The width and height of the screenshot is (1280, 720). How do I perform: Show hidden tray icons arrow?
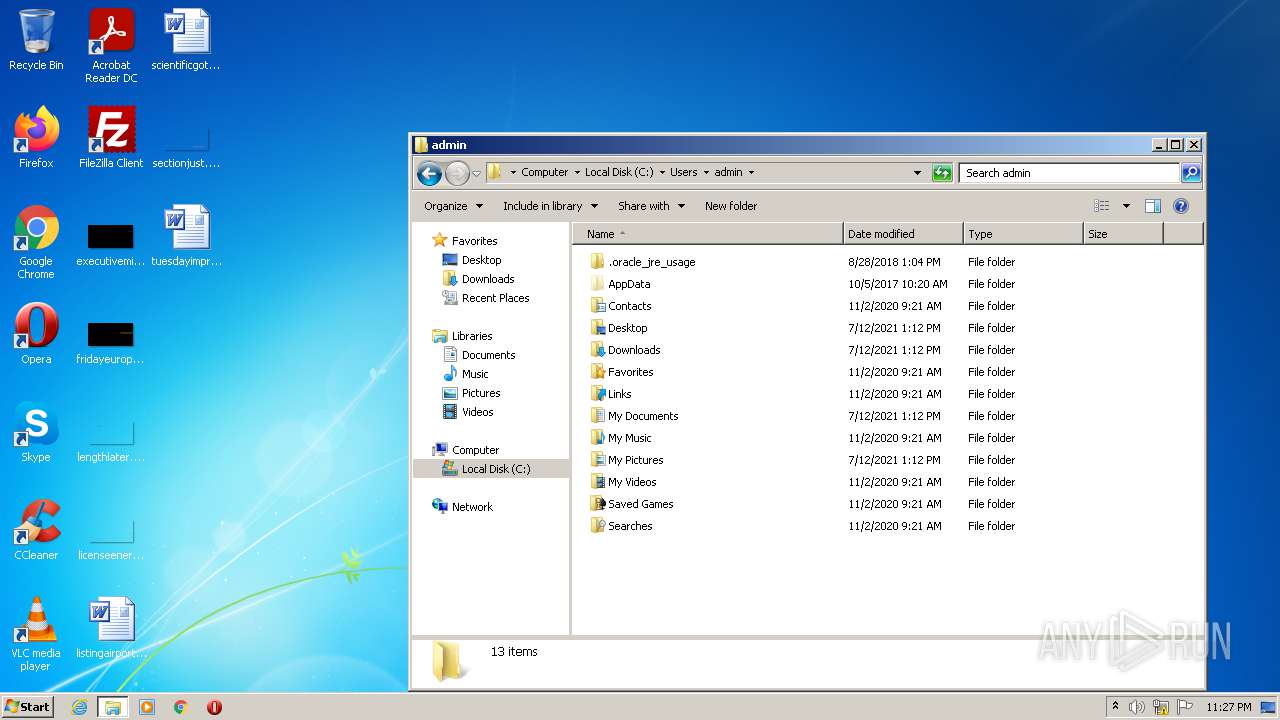tap(1115, 707)
